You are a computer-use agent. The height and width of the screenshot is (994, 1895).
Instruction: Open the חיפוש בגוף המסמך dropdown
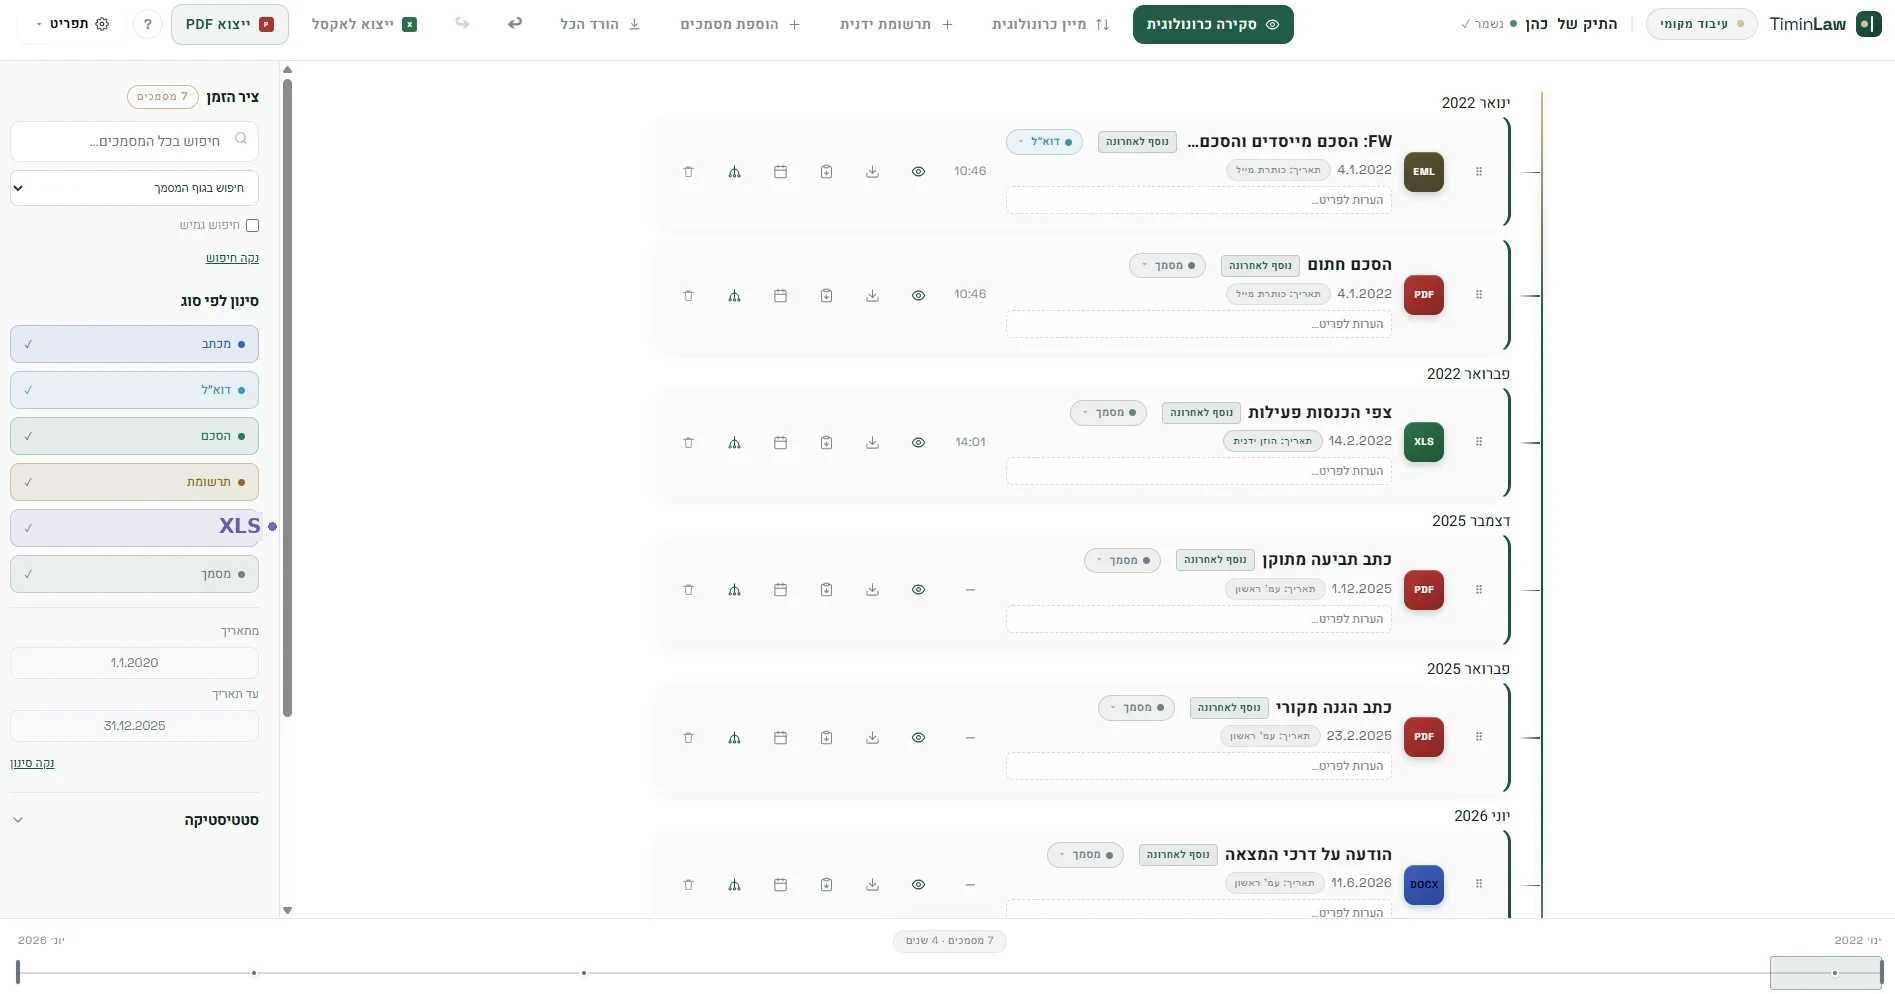pyautogui.click(x=134, y=188)
